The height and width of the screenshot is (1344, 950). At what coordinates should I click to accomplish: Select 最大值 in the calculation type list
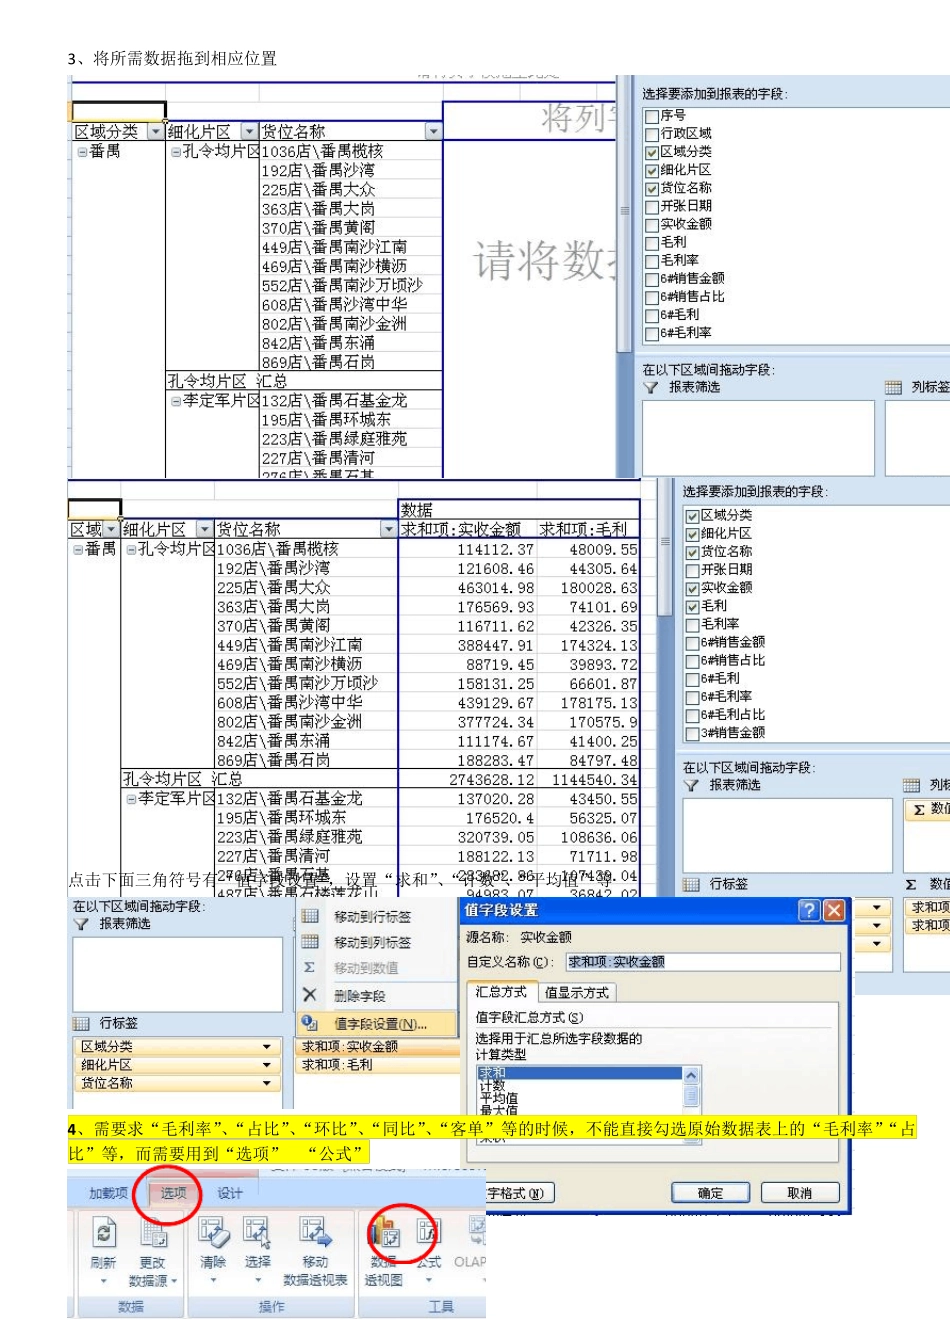(x=579, y=1109)
